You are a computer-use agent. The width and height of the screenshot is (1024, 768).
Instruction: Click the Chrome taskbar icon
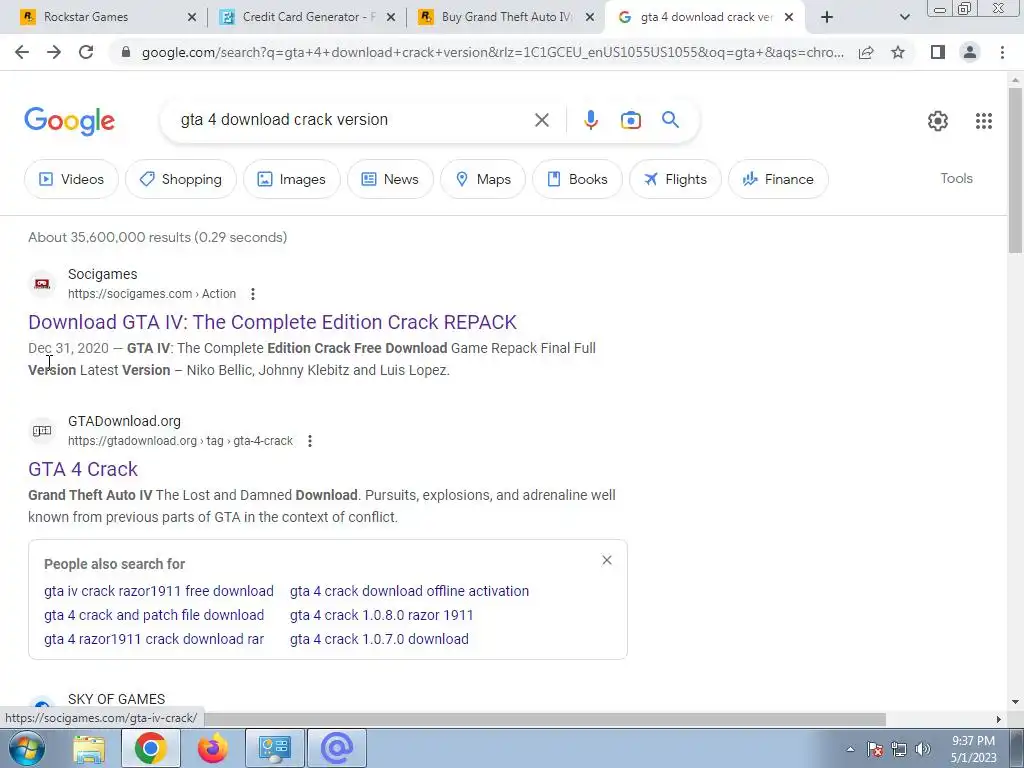tap(150, 748)
